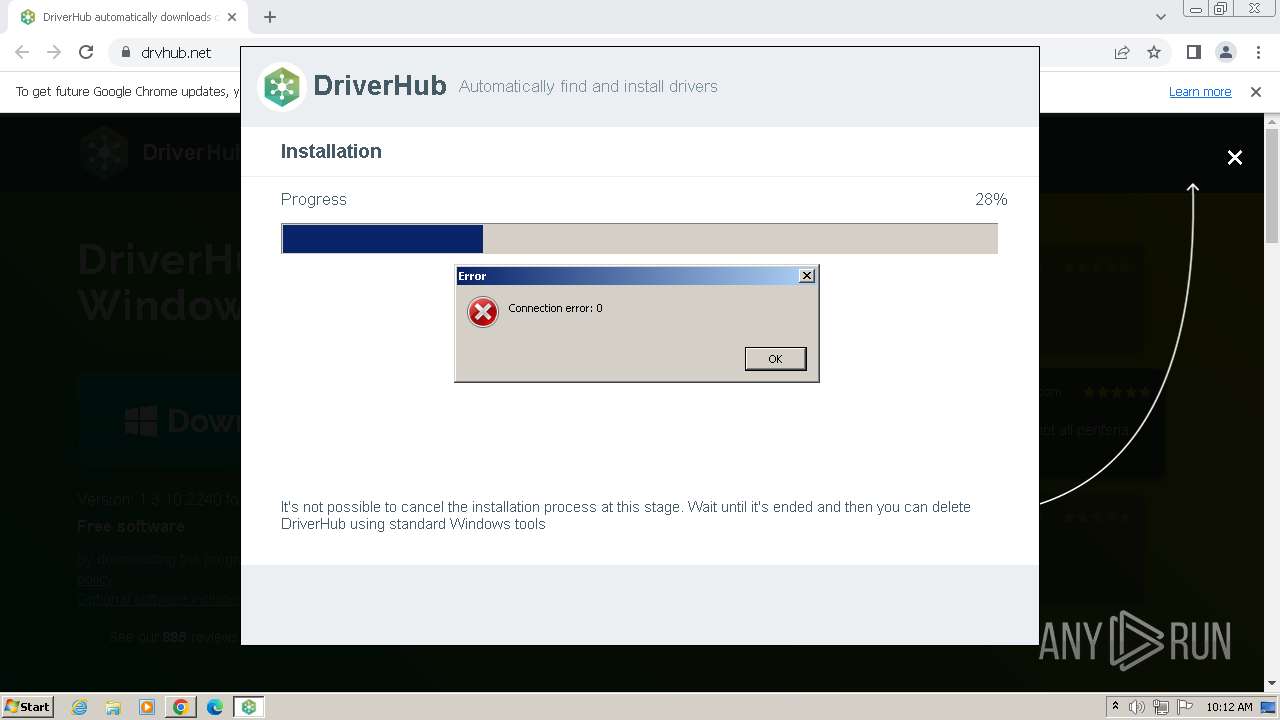
Task: Open Windows Media Player from the taskbar
Action: tap(147, 707)
